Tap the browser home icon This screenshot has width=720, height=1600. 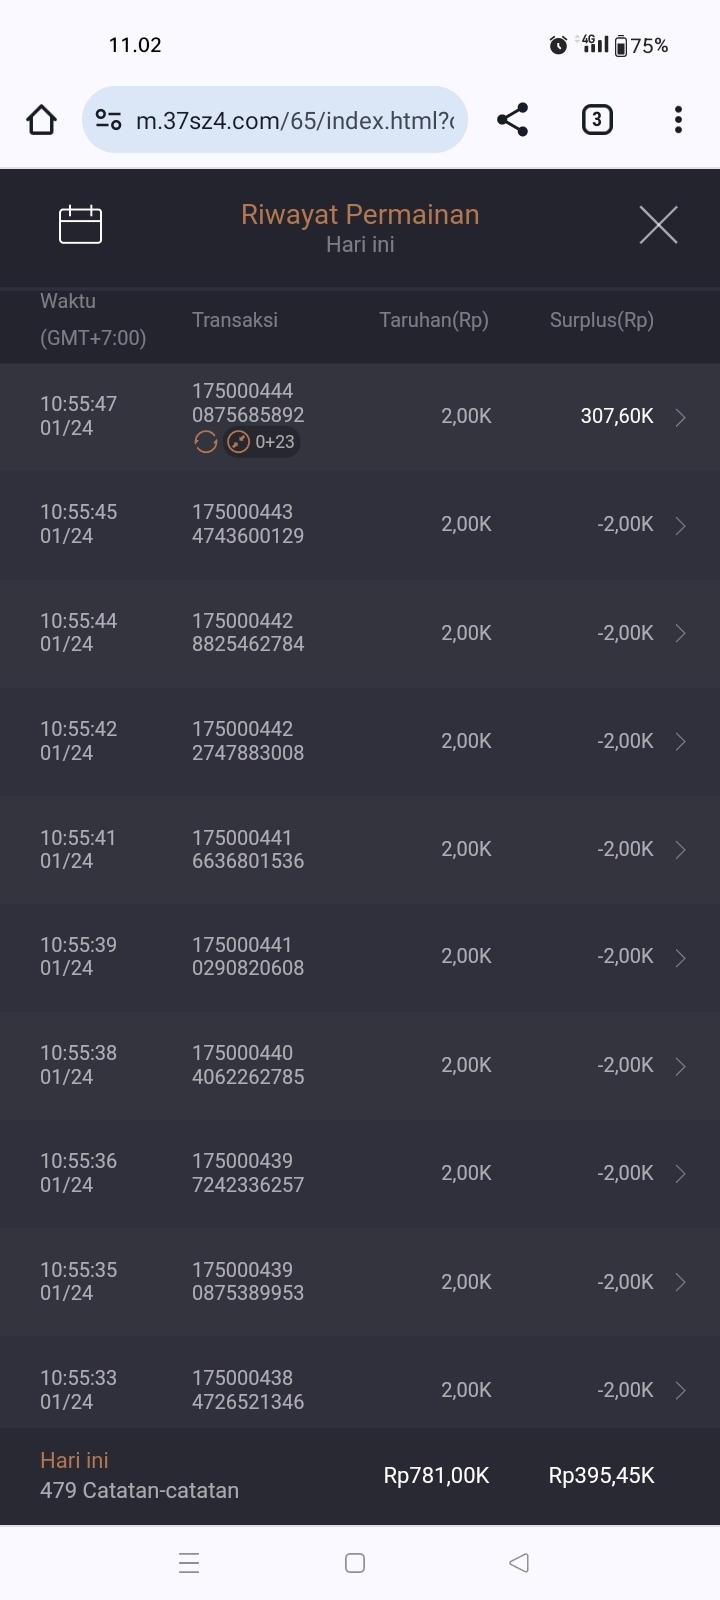[x=42, y=120]
